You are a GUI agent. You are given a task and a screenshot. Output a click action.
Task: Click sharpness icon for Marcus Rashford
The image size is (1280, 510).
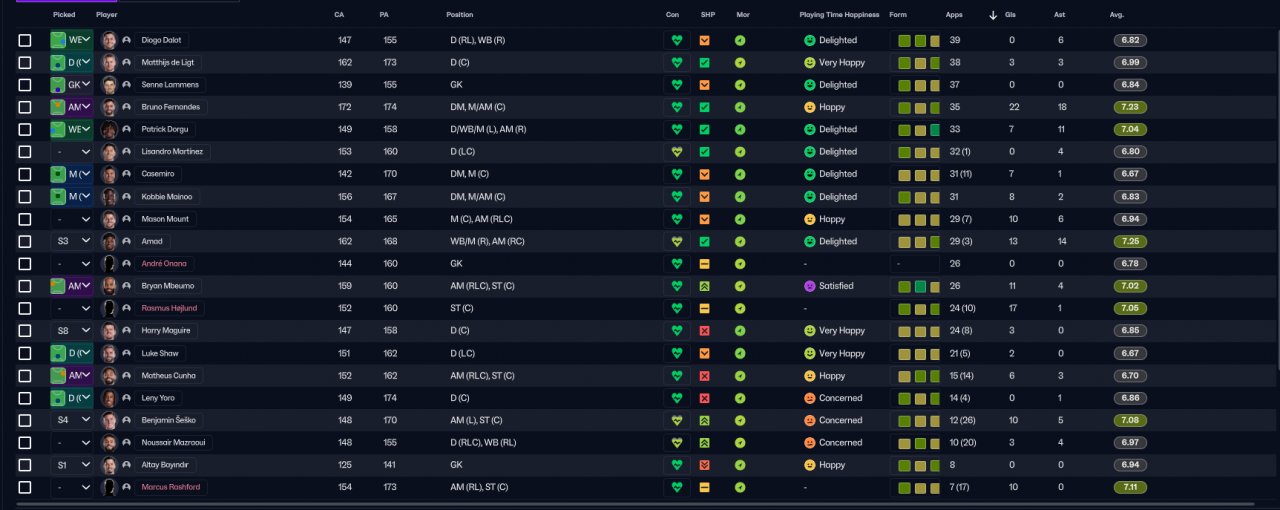tap(704, 487)
